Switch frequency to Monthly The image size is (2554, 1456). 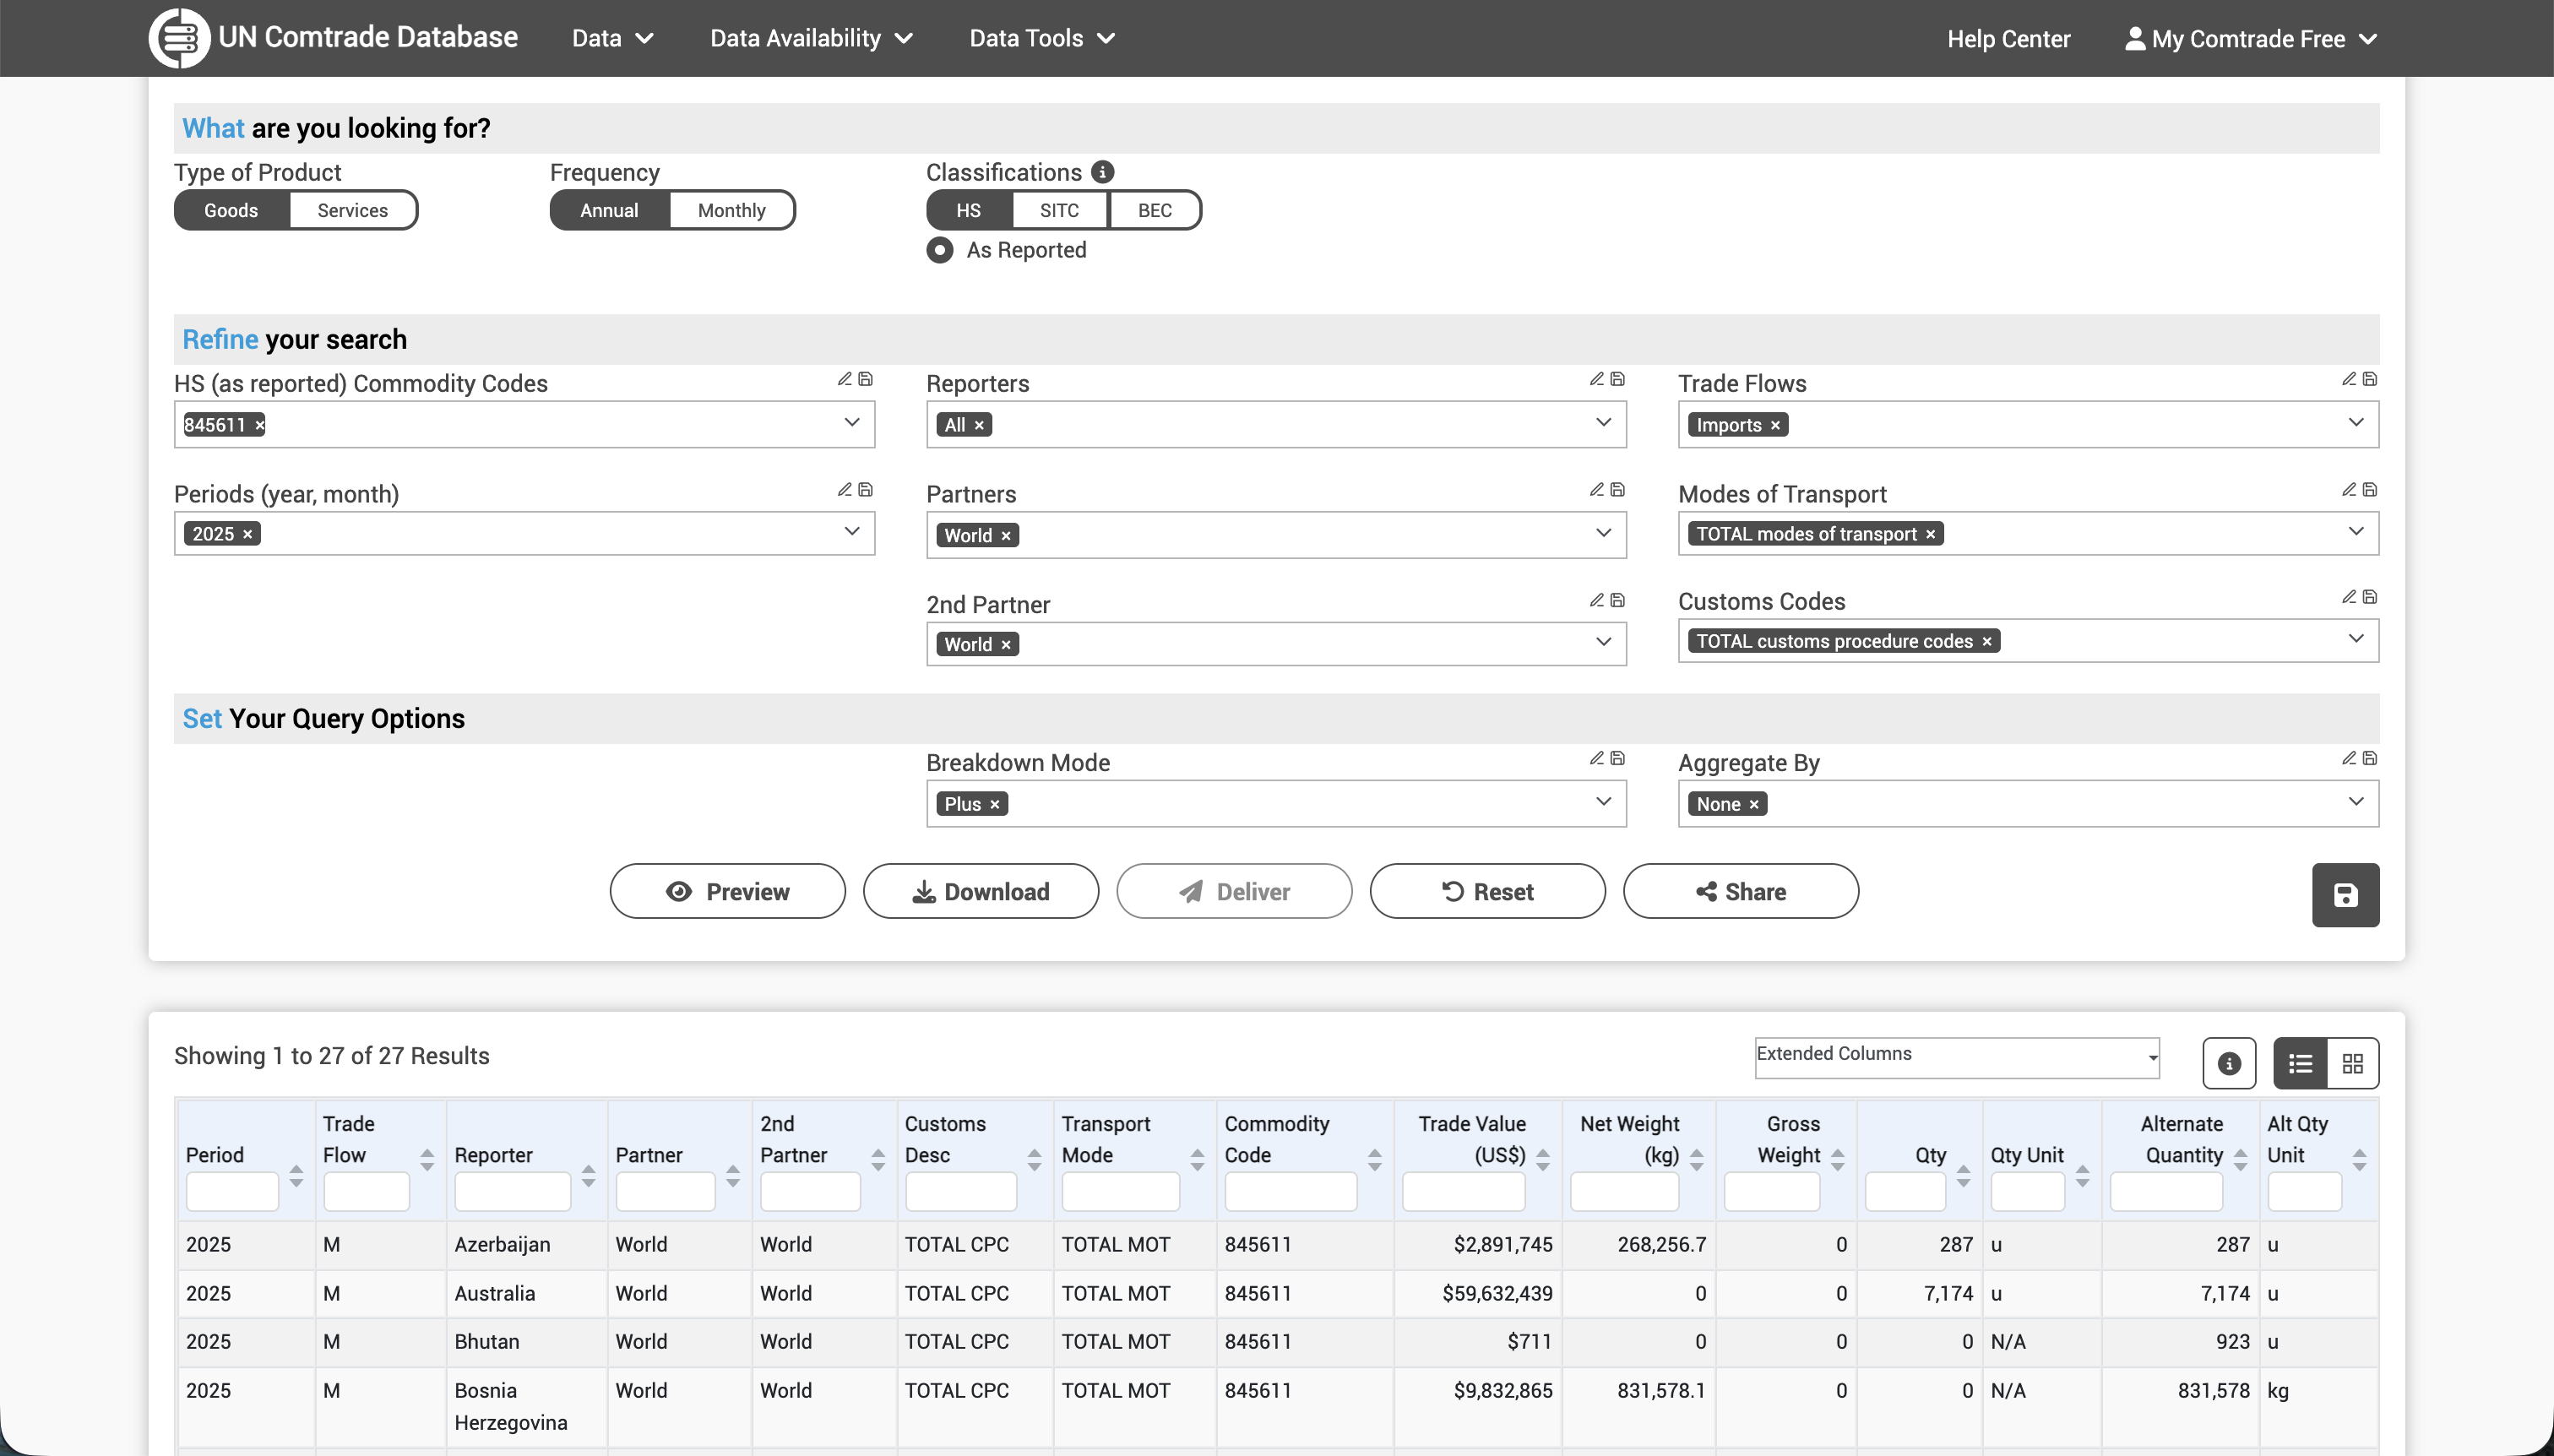tap(731, 210)
